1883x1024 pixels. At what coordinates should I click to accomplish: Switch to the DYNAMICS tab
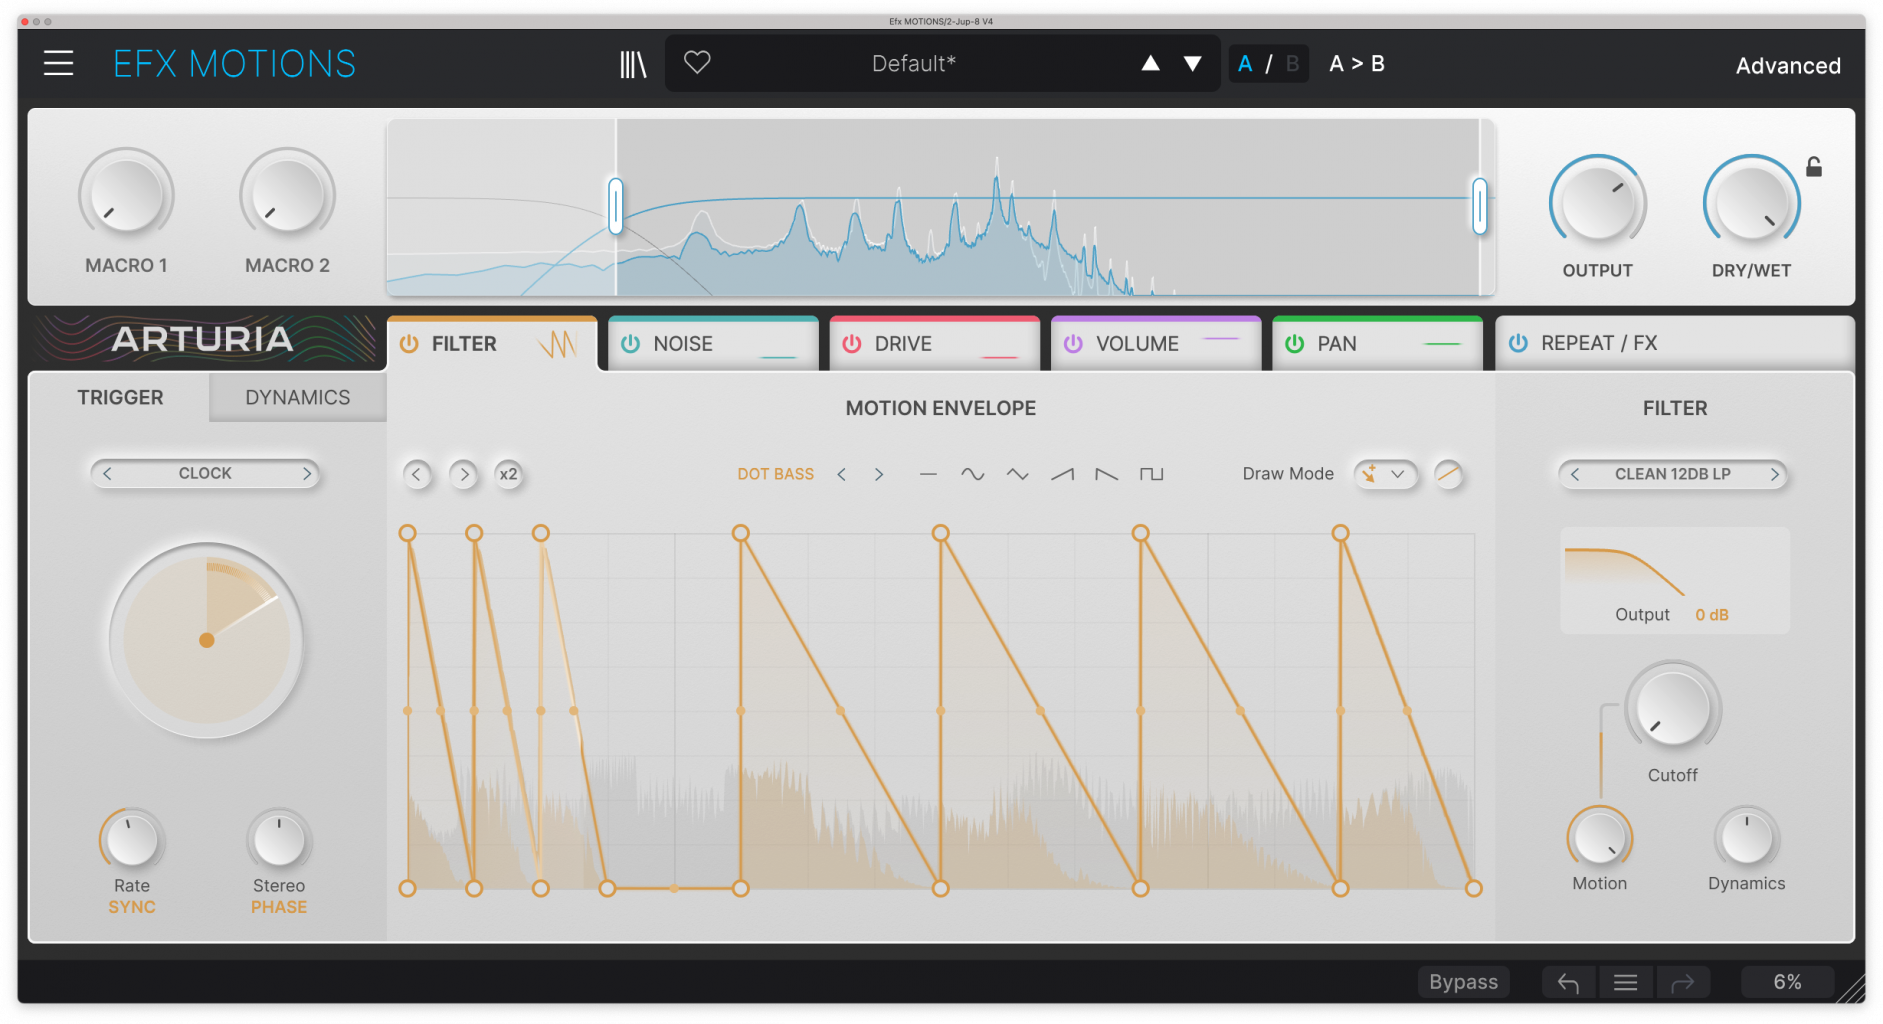coord(296,397)
